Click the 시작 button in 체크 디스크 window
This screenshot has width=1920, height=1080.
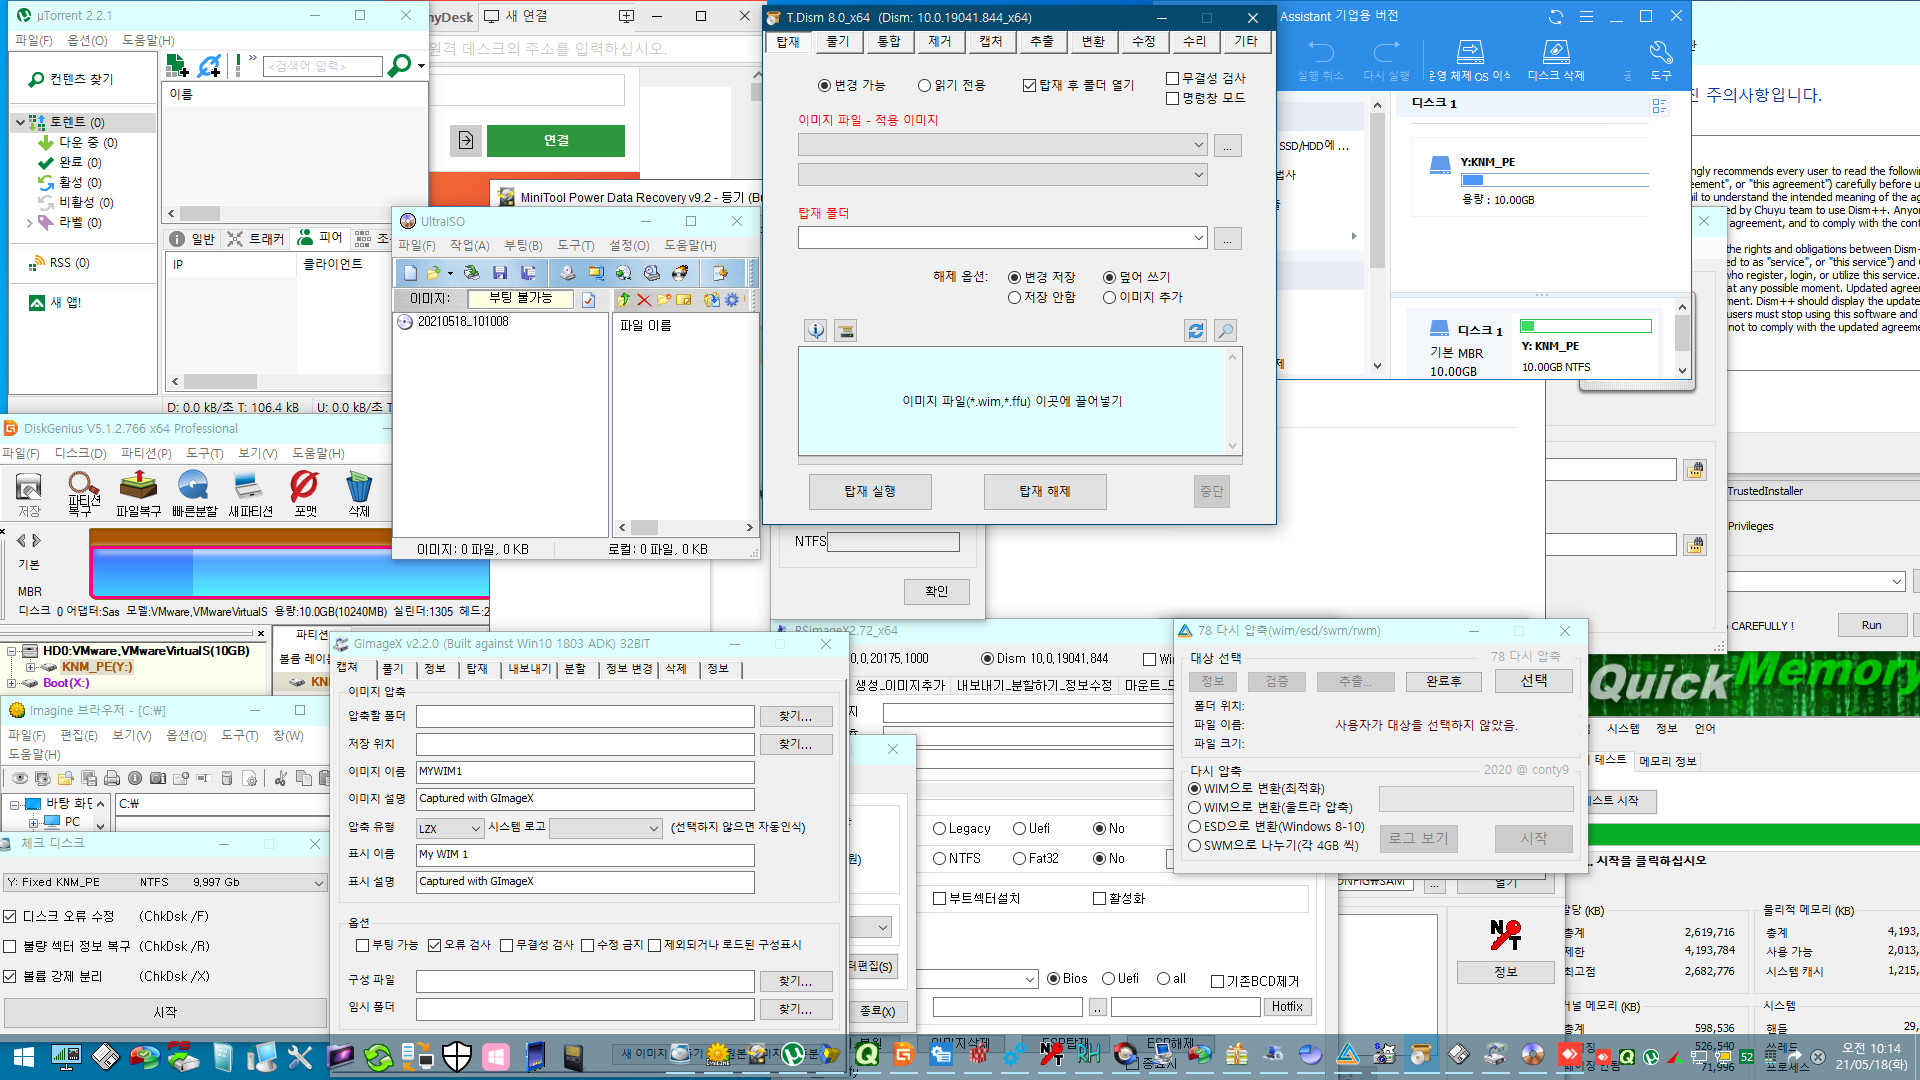(x=165, y=1013)
